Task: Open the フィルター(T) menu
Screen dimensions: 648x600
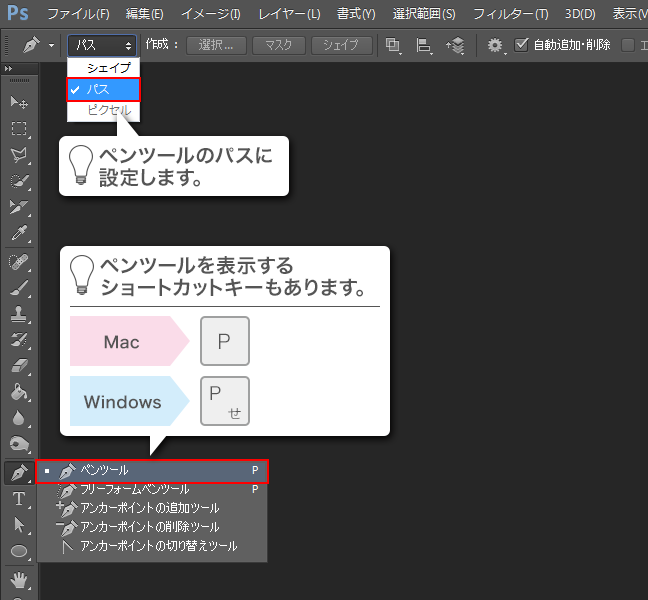Action: tap(510, 14)
